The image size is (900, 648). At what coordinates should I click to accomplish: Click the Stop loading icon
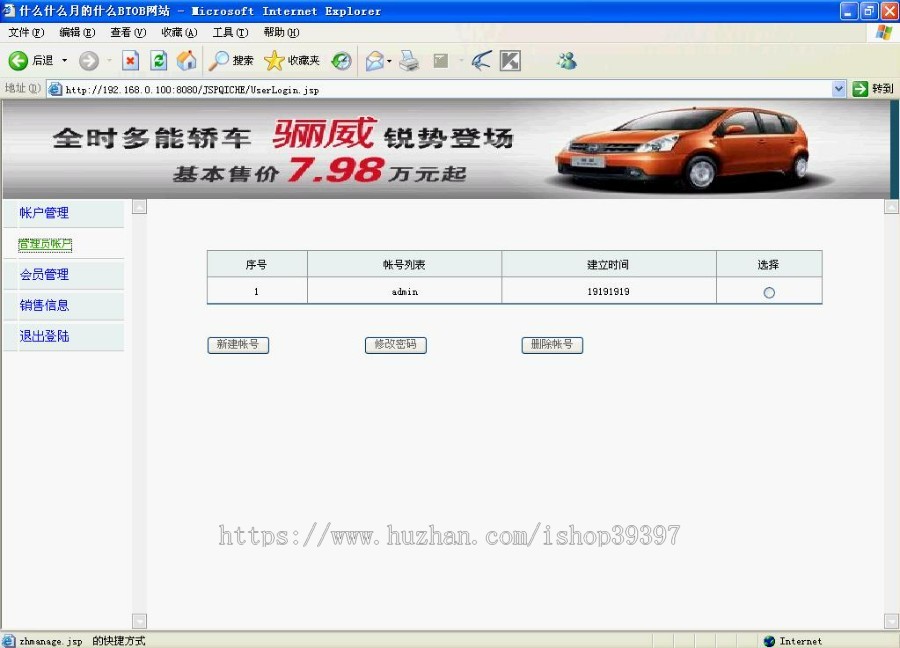pyautogui.click(x=130, y=60)
